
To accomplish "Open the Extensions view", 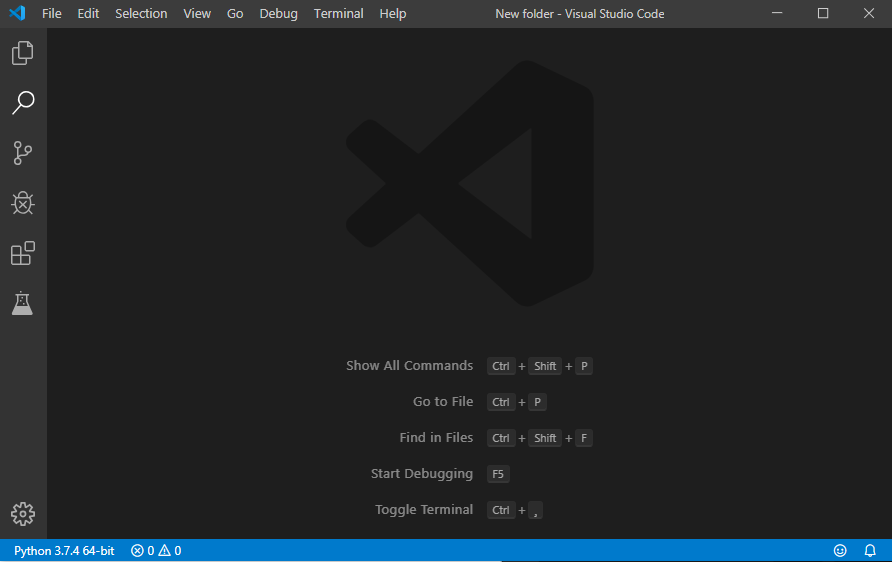I will [23, 253].
